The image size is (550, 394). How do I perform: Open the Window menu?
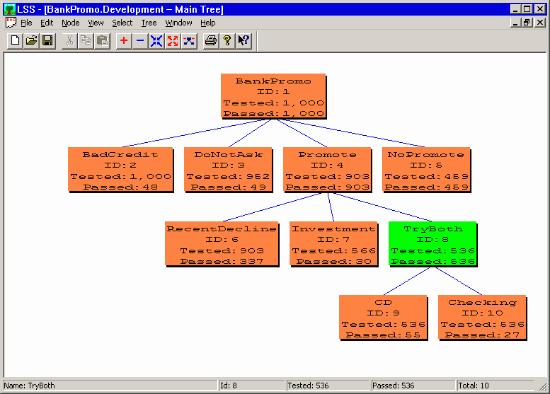pyautogui.click(x=179, y=23)
